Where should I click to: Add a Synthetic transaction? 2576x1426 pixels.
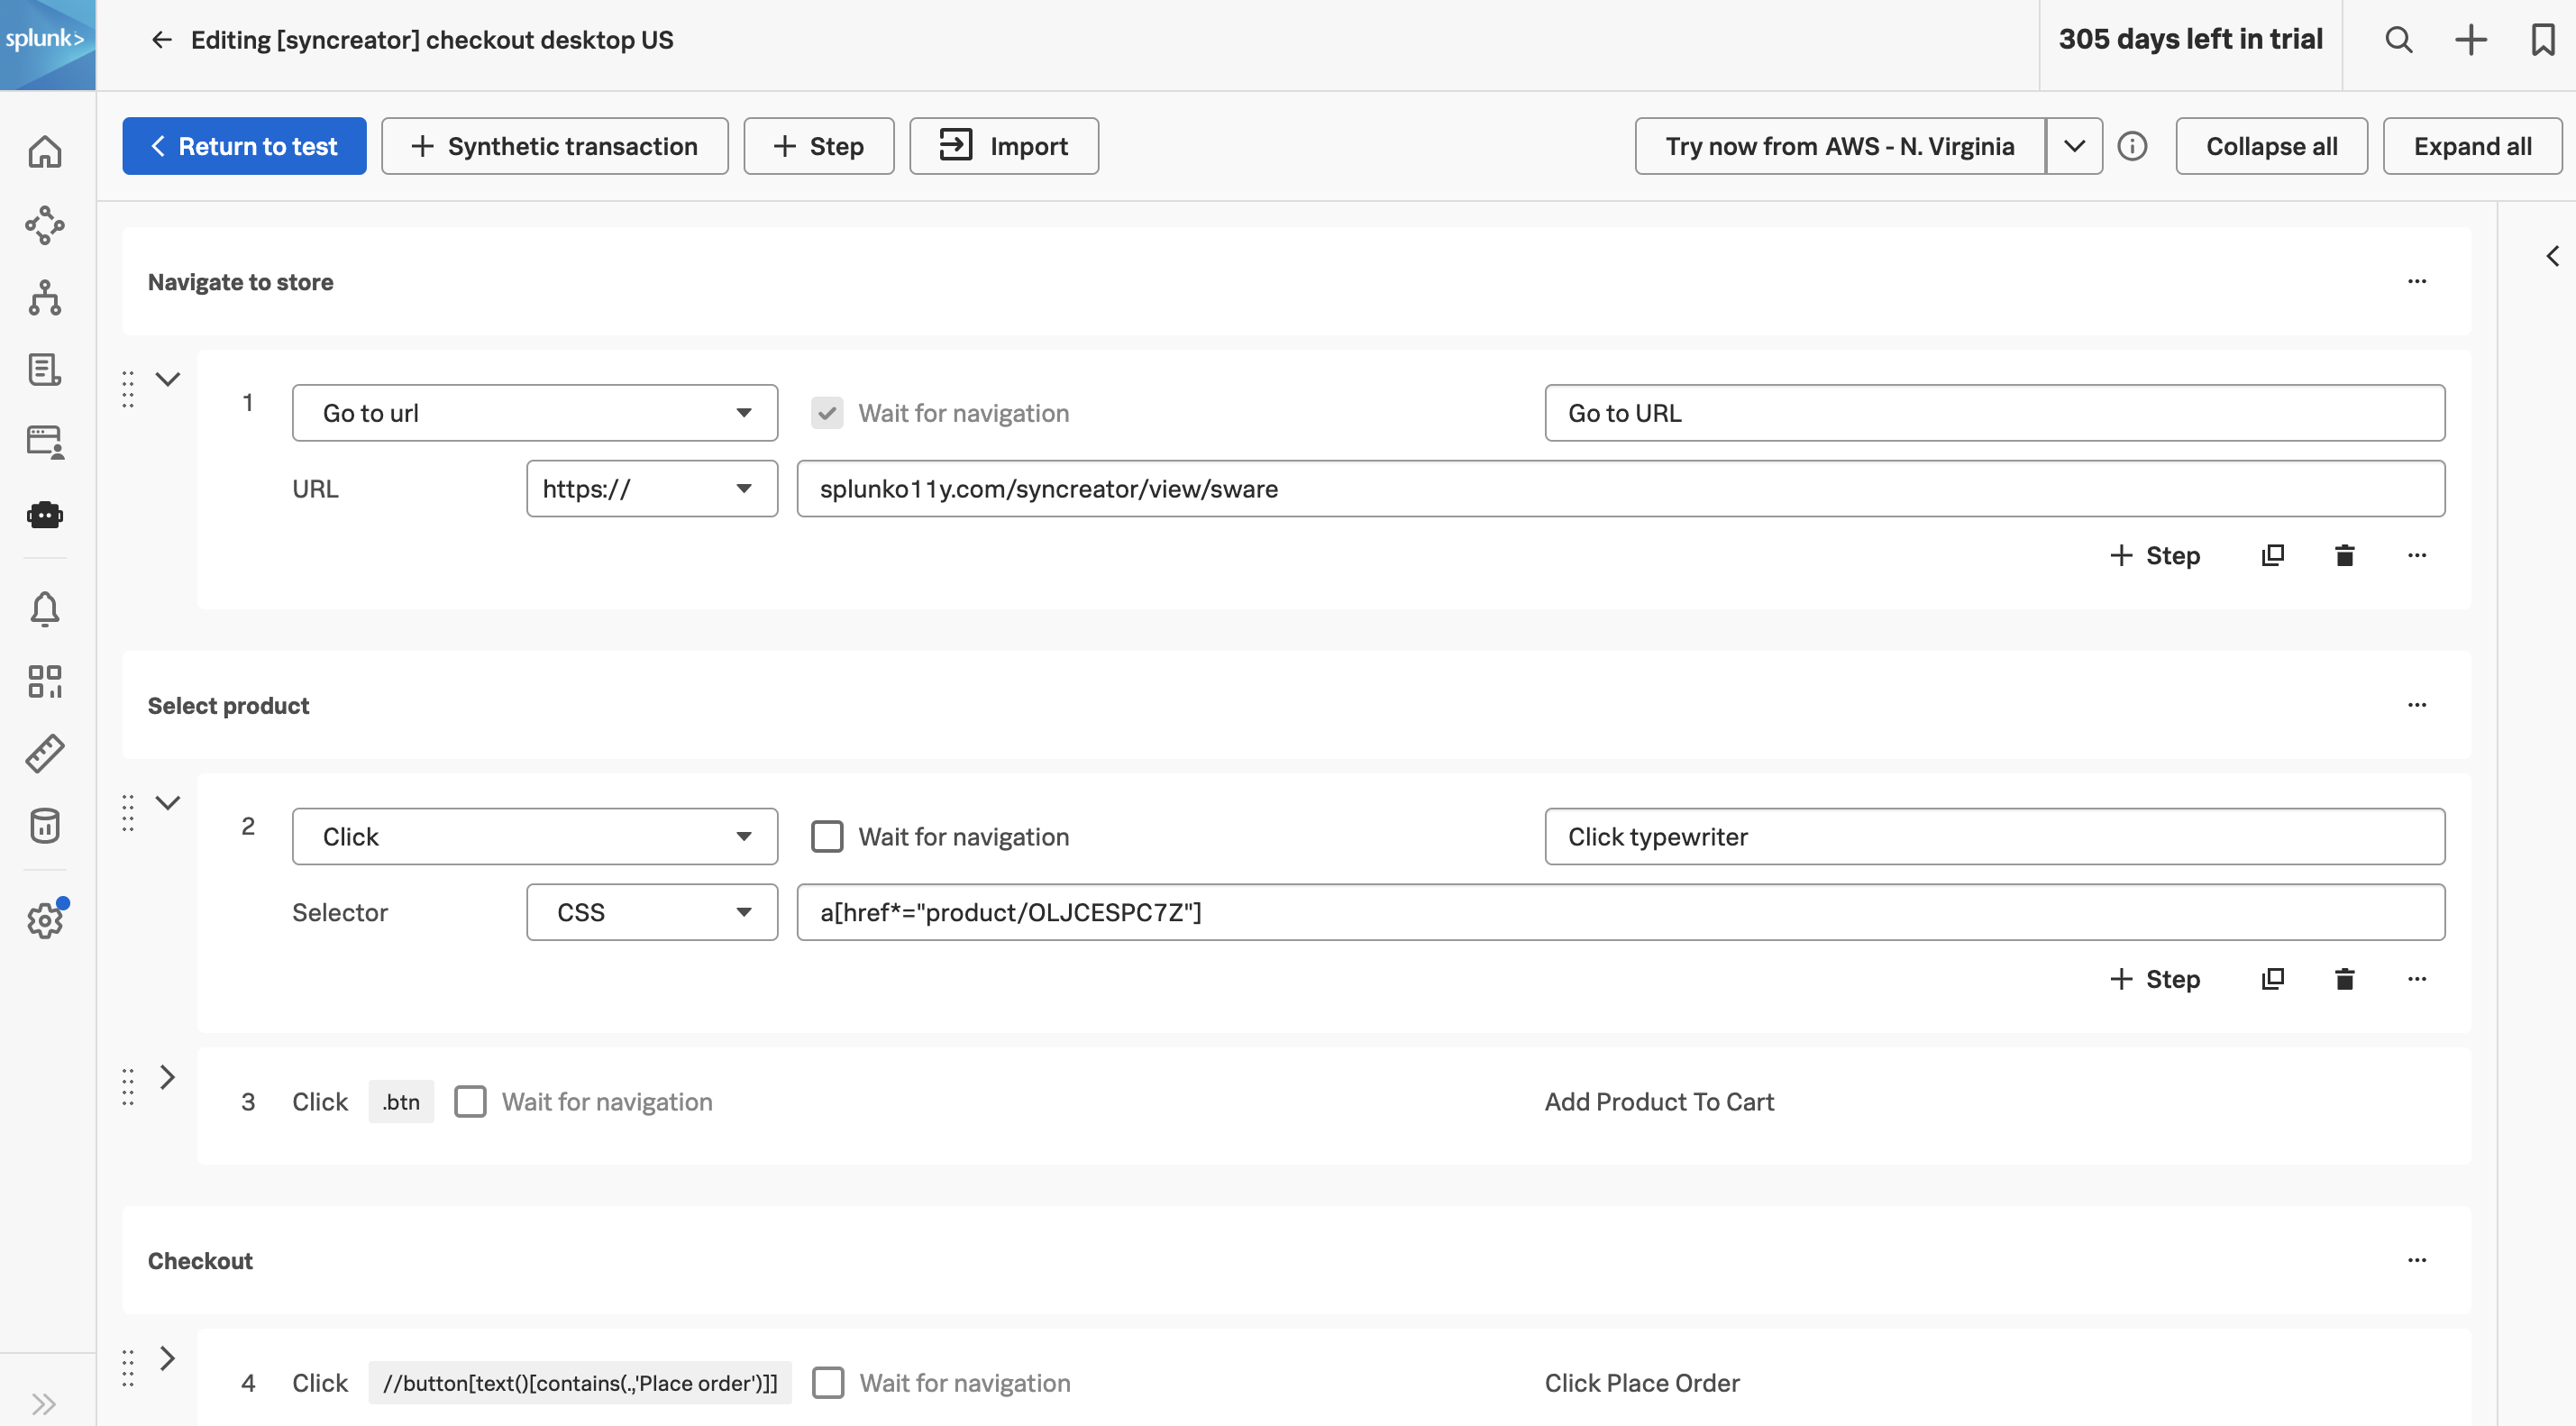(555, 146)
